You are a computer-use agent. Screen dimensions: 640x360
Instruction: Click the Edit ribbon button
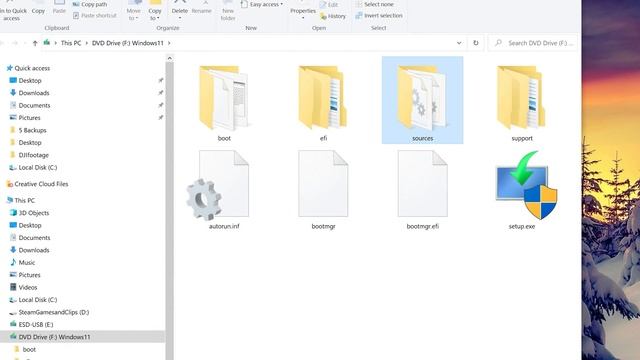329,5
